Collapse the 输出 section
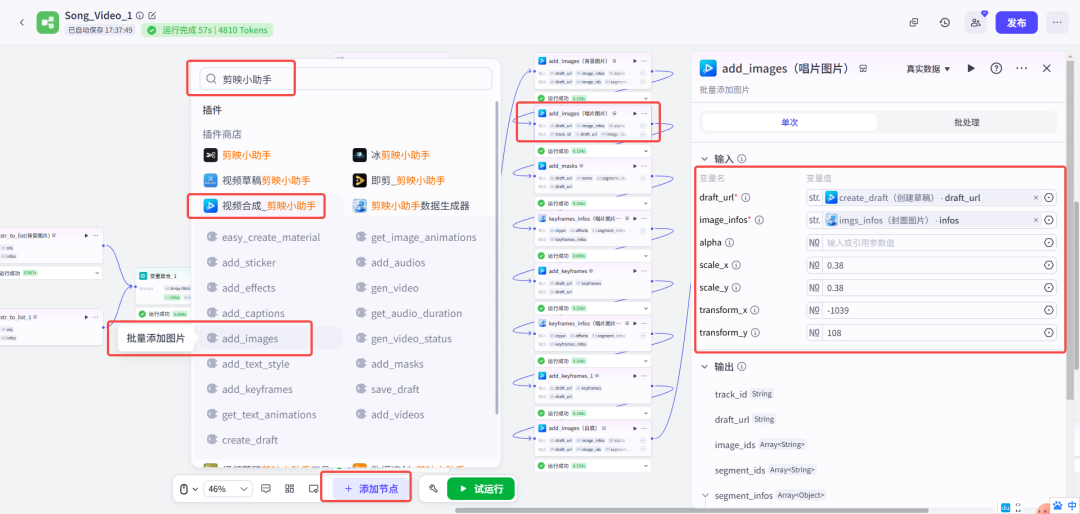The image size is (1080, 514). (705, 367)
